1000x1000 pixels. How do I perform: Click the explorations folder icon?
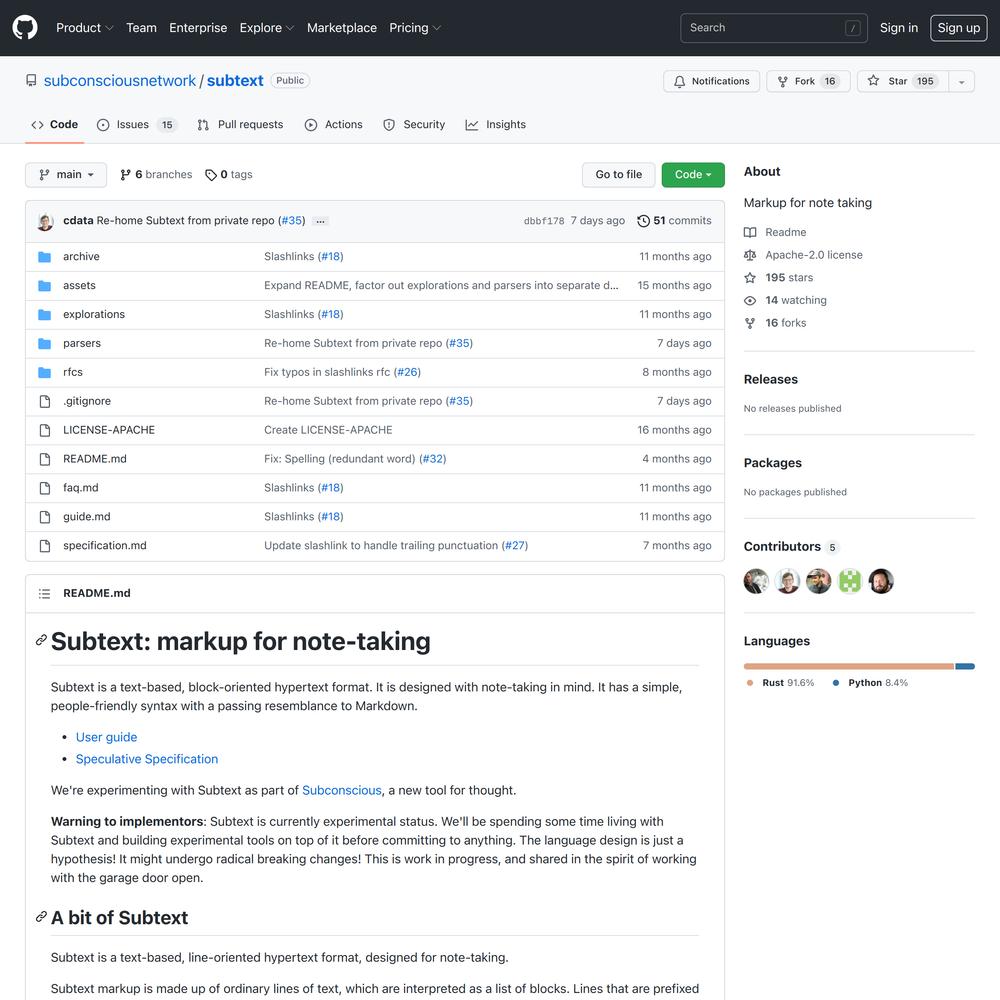[45, 314]
